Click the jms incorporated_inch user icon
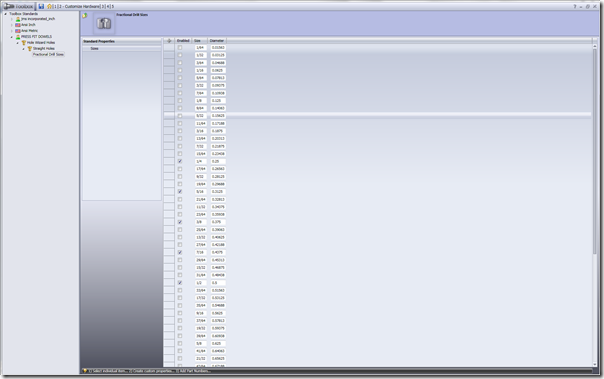The image size is (604, 379). click(18, 19)
